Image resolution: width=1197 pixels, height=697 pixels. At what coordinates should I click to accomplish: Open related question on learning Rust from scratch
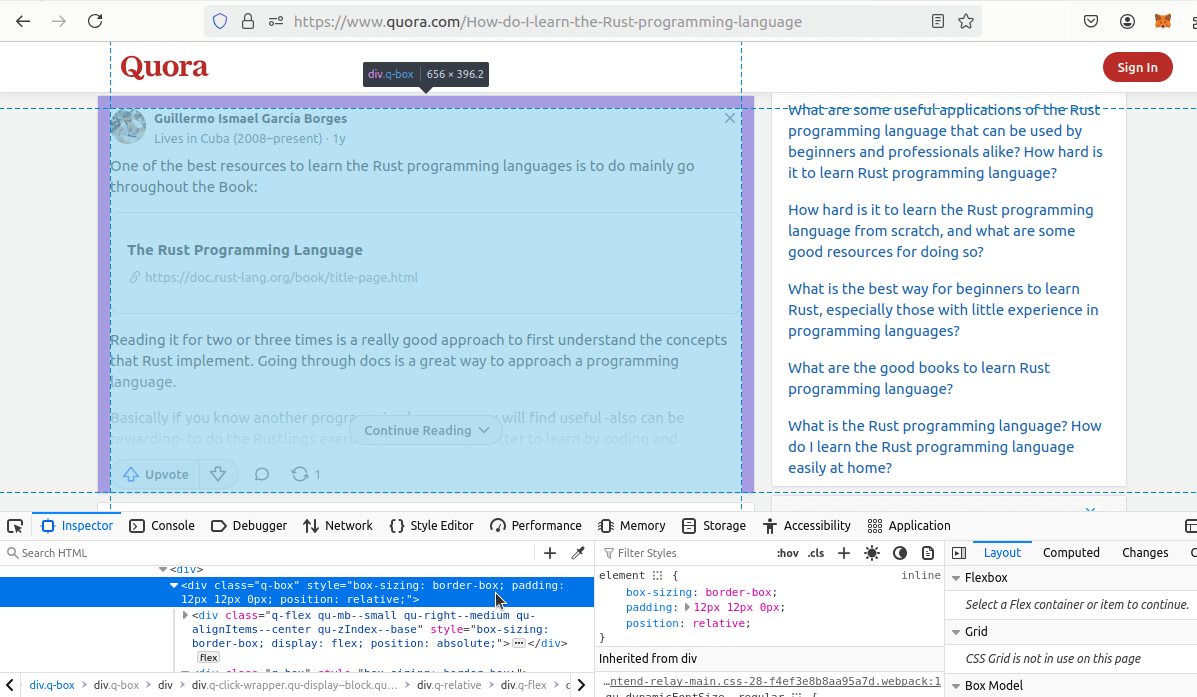pyautogui.click(x=940, y=231)
